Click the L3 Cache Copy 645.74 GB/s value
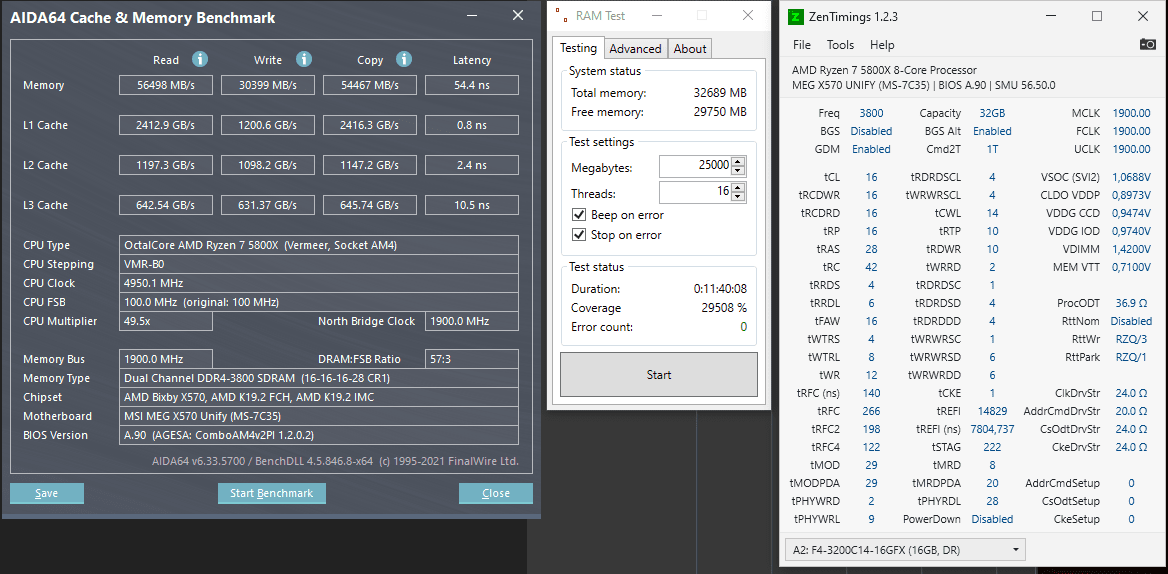This screenshot has width=1168, height=574. click(370, 205)
